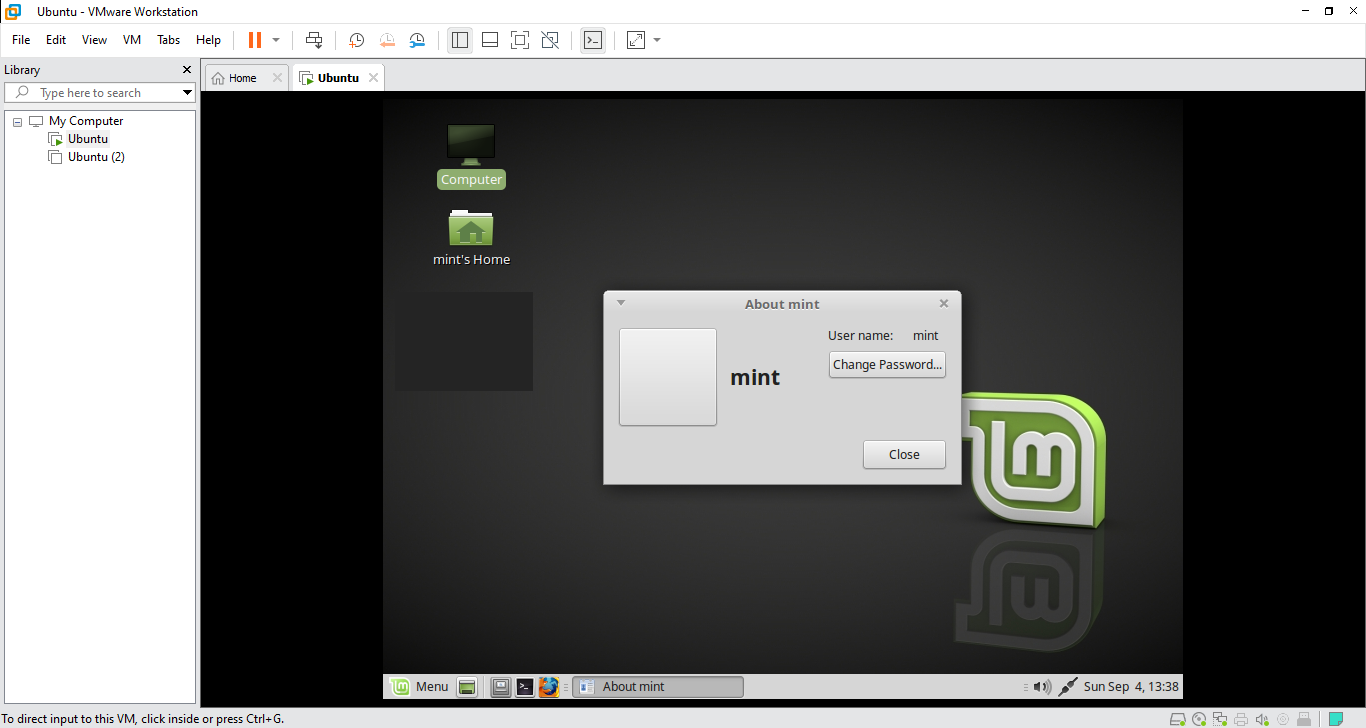Open the Edit menu
1366x728 pixels.
(x=56, y=40)
